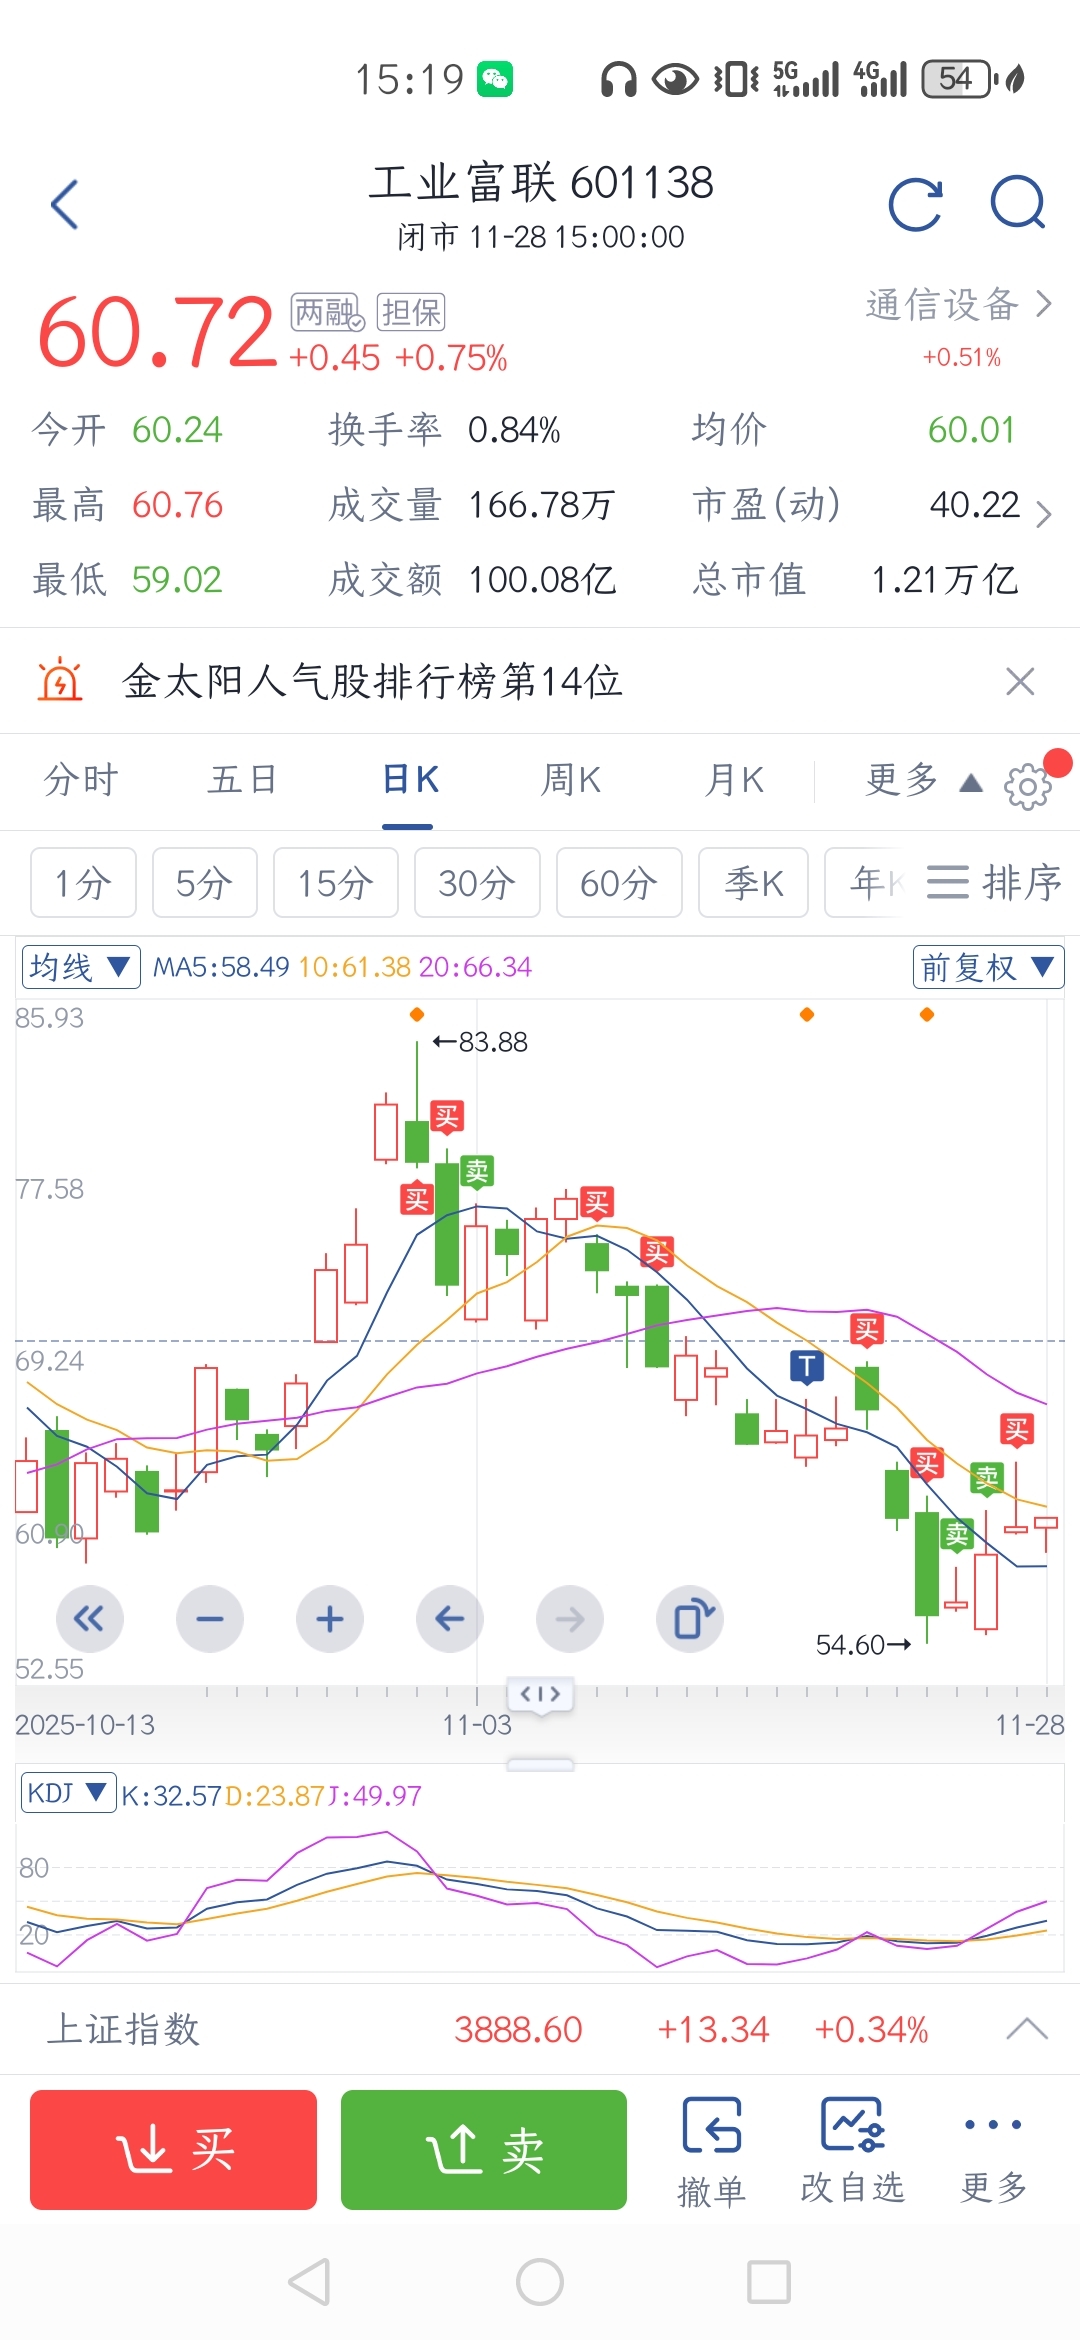This screenshot has height=2340, width=1080.
Task: Open chart settings gear icon
Action: [1028, 786]
